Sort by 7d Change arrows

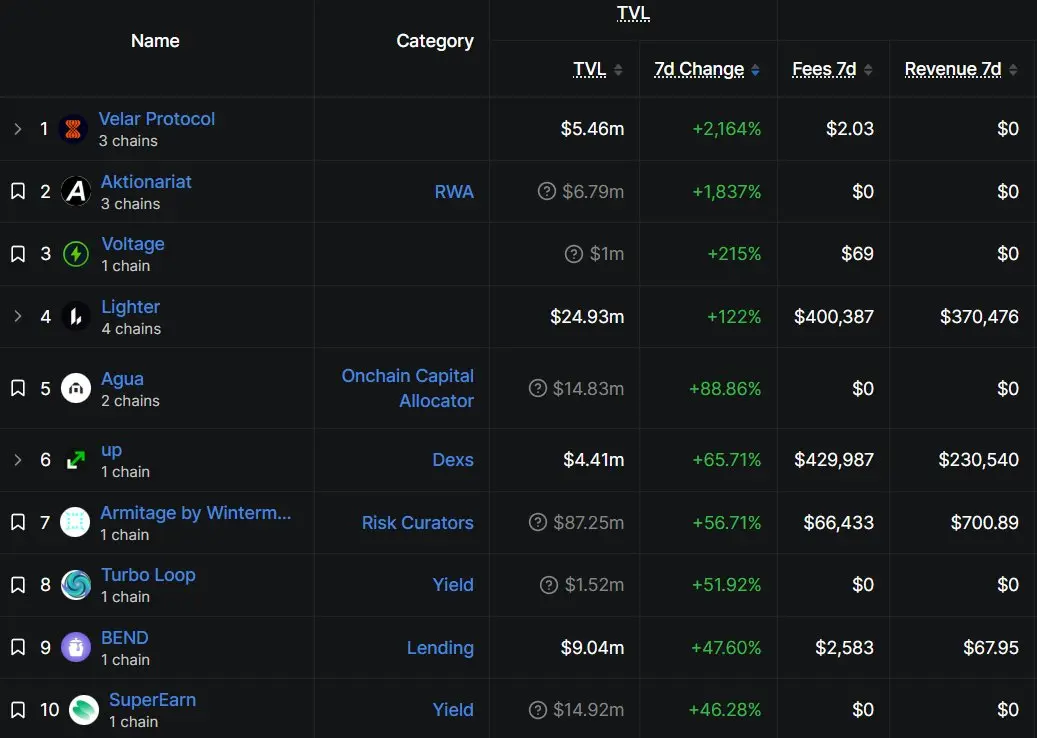click(755, 69)
